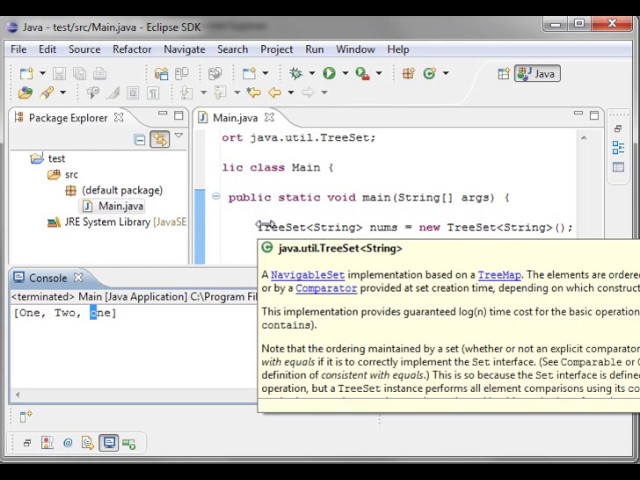This screenshot has width=640, height=480.
Task: Click the bottom sidebar table view icon
Action: (x=618, y=167)
